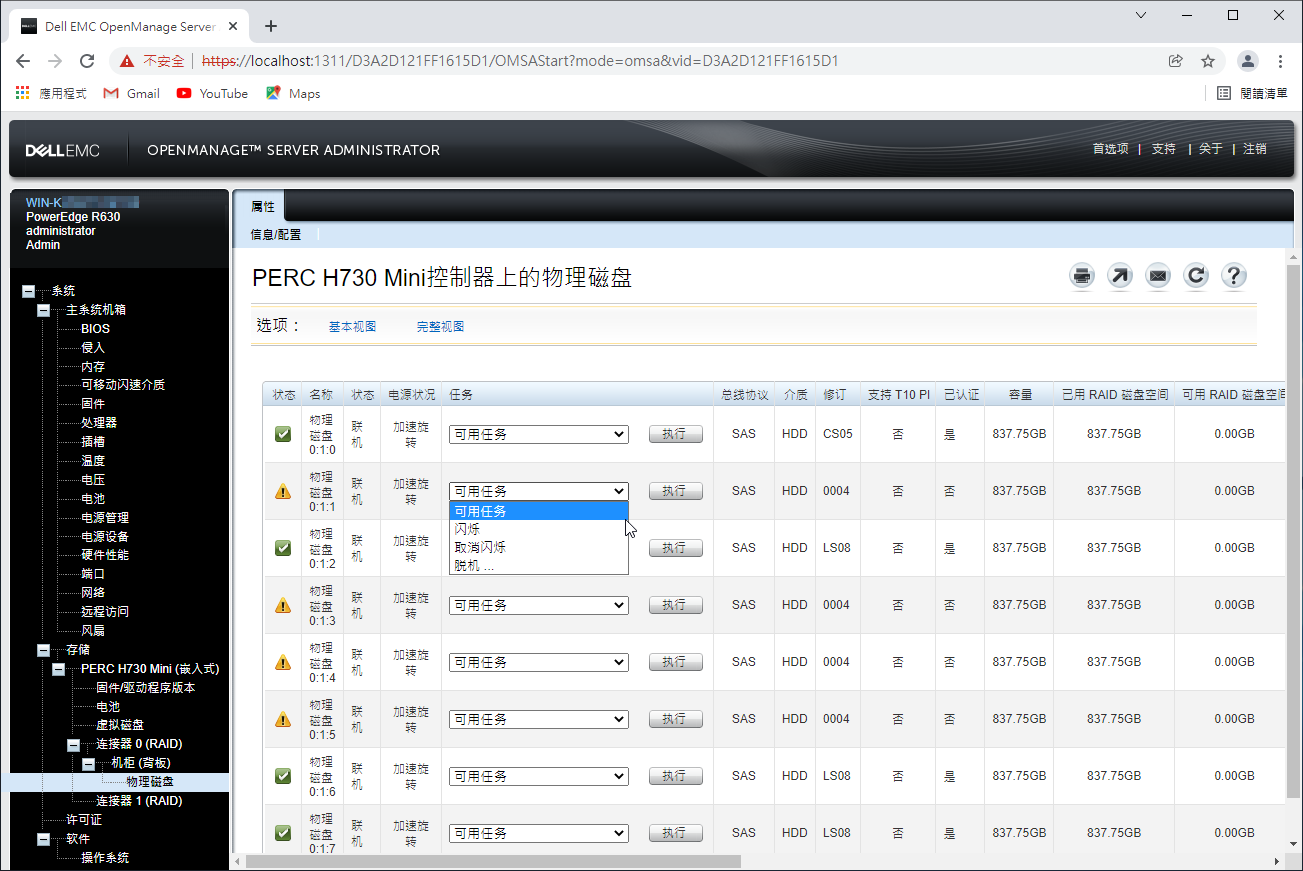Close the open task dropdown for disk 0:1:1
Image resolution: width=1303 pixels, height=871 pixels.
tap(538, 491)
